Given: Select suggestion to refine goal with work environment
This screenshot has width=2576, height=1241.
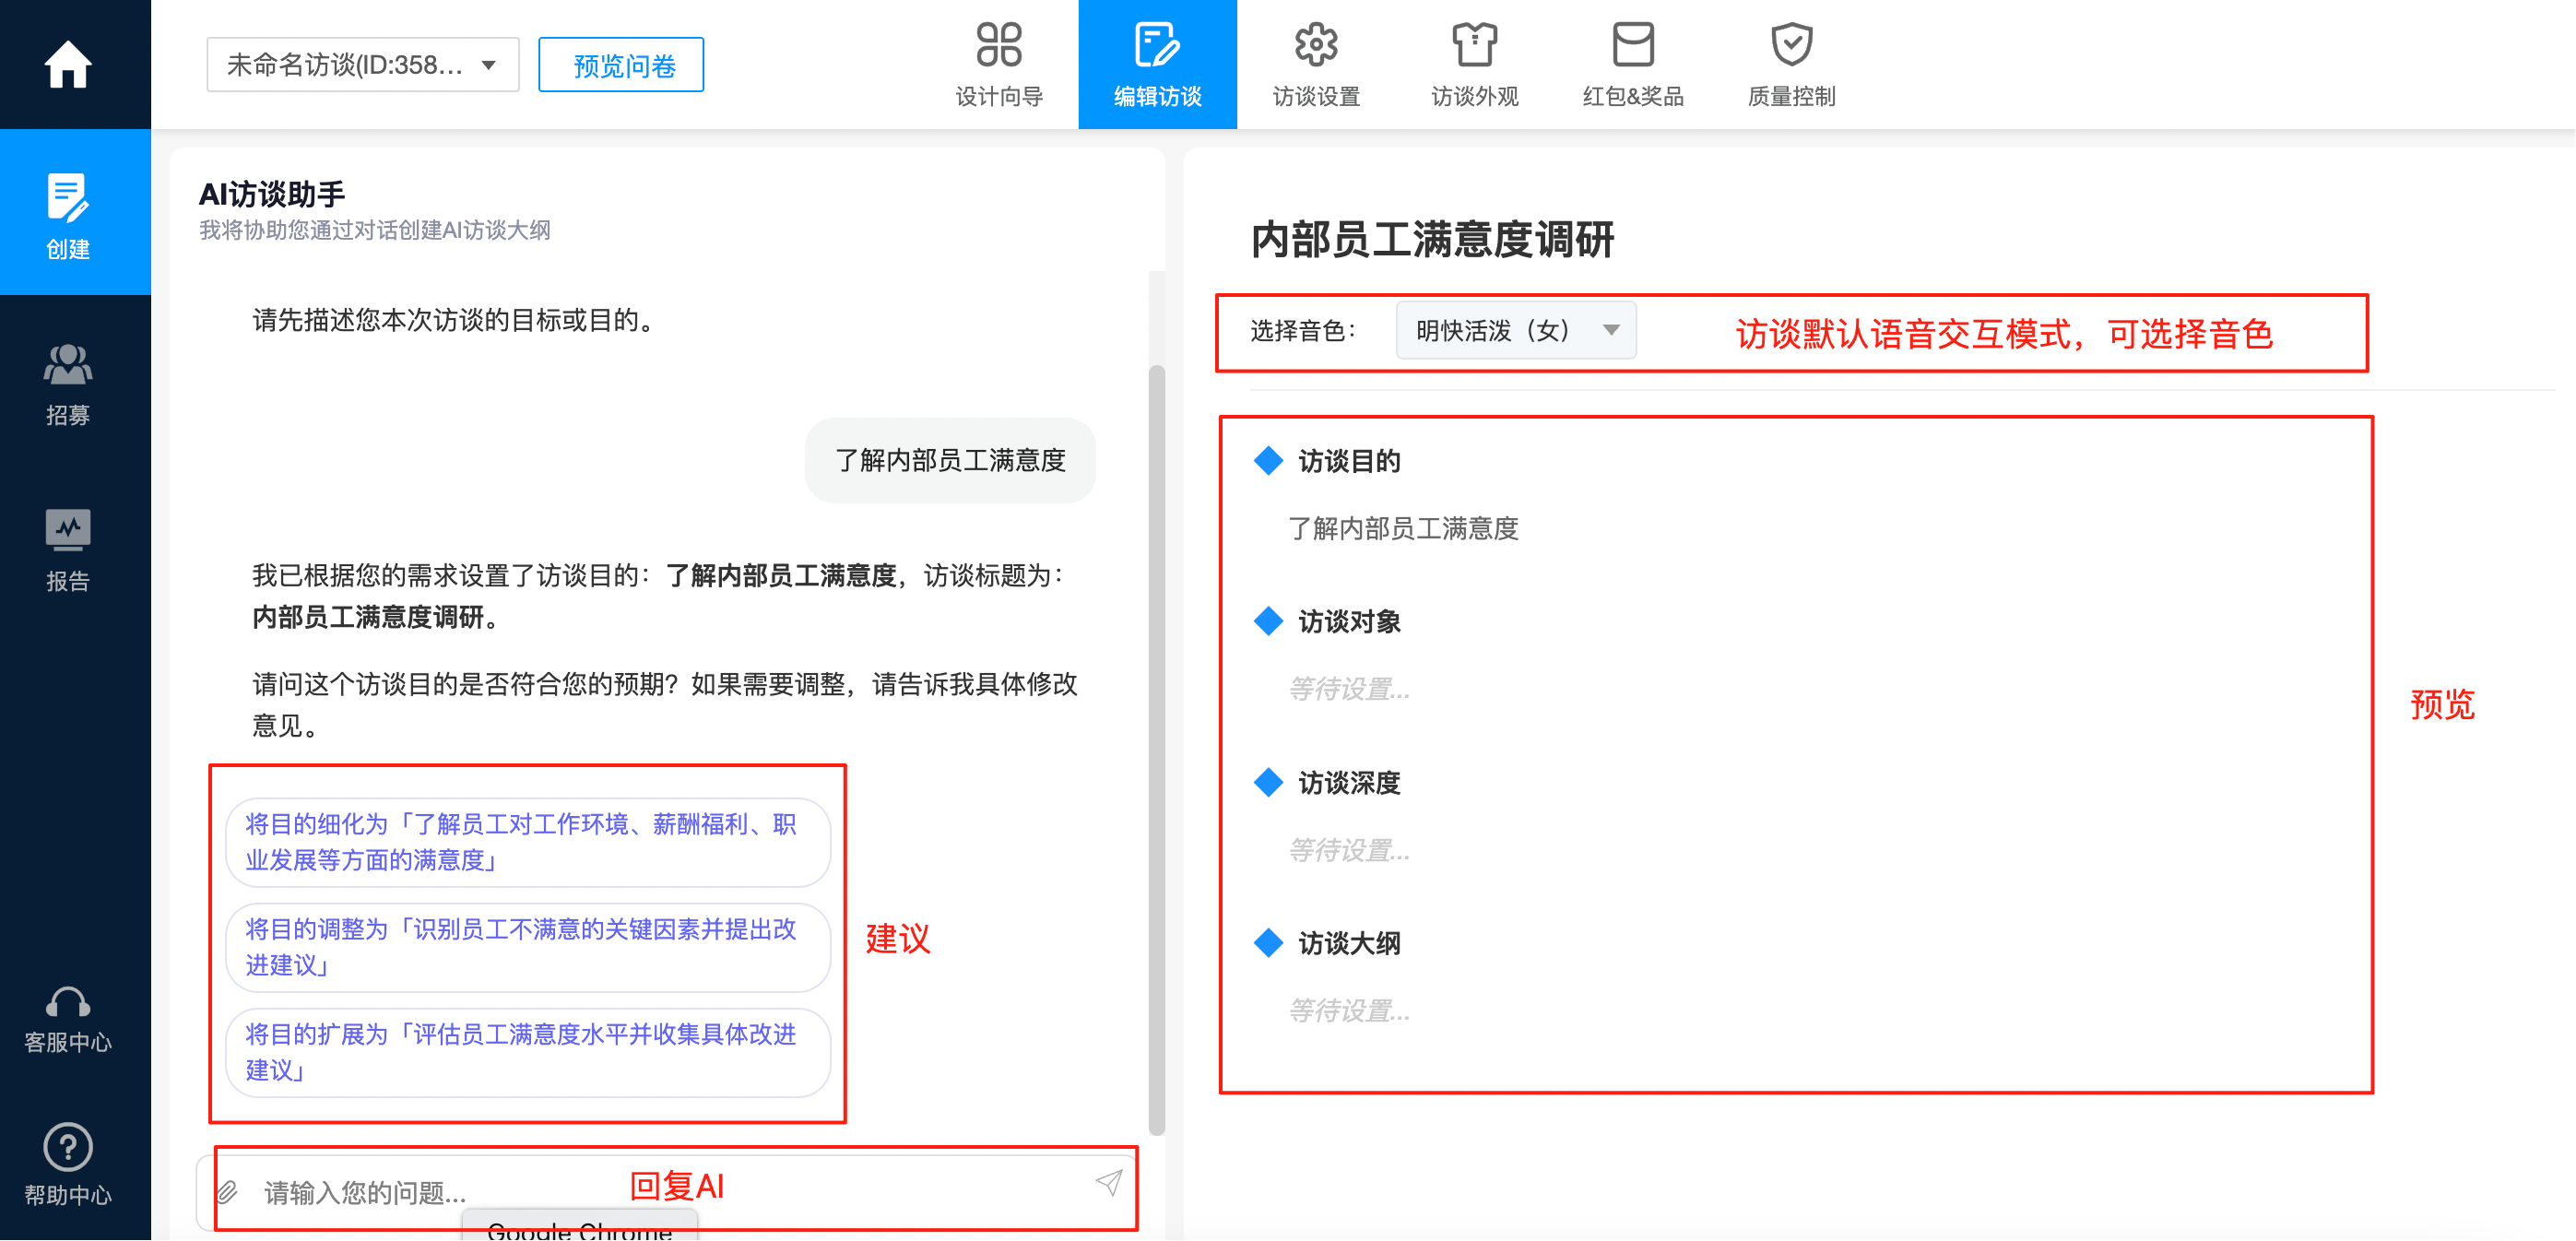Looking at the screenshot, I should pos(527,842).
